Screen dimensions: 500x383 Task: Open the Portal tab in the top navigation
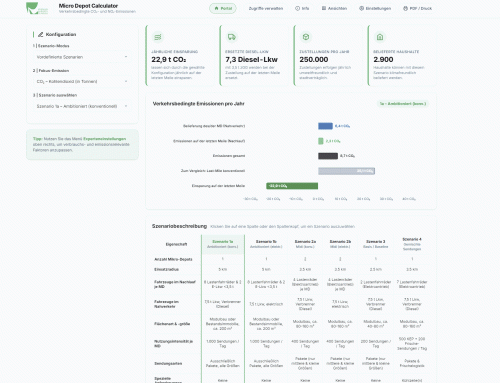click(223, 8)
